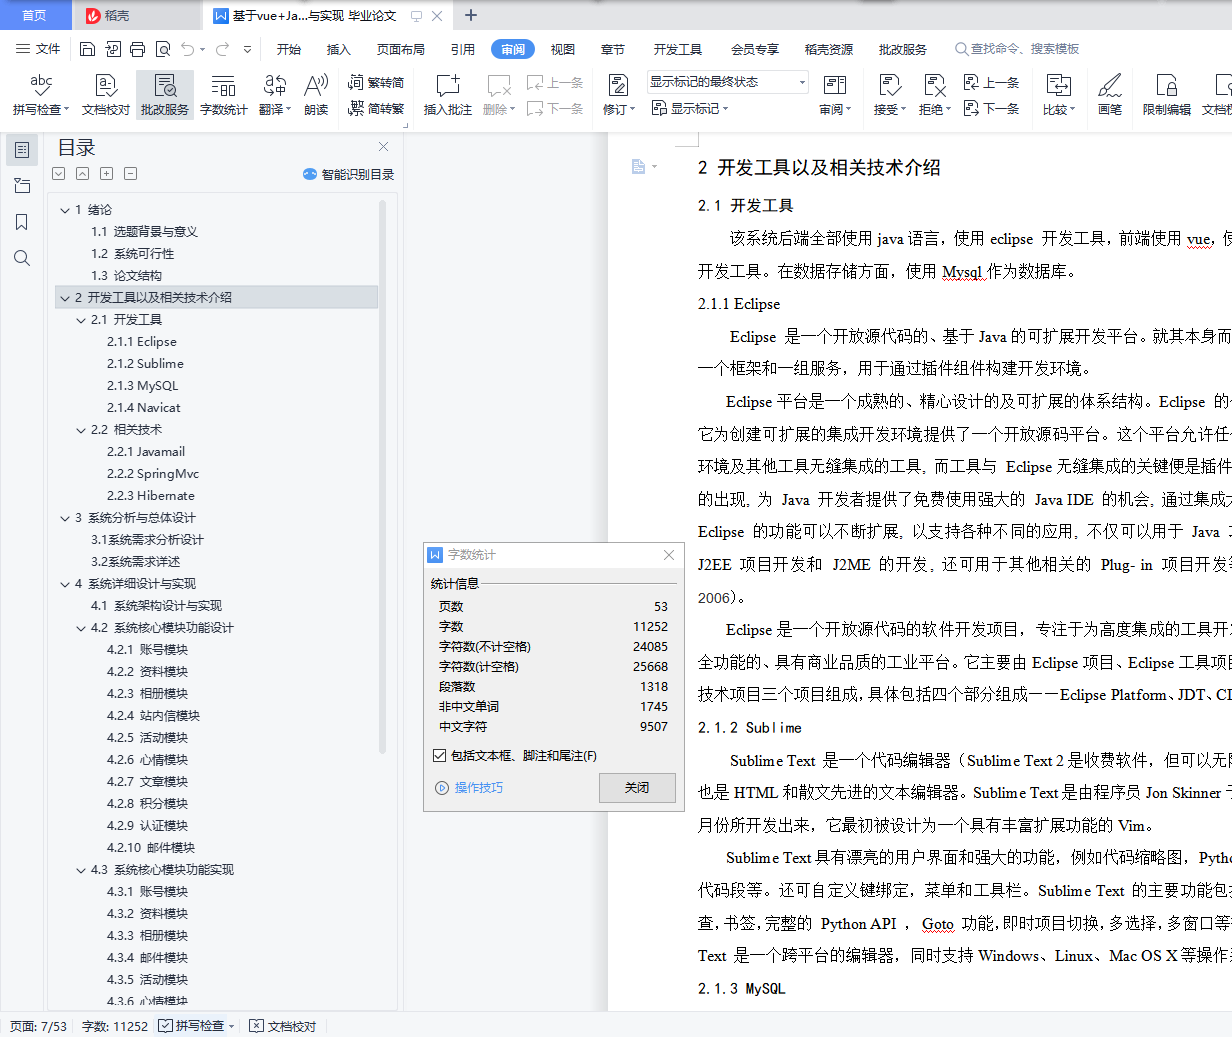
Task: Toggle Track Changes revision tool
Action: [619, 95]
